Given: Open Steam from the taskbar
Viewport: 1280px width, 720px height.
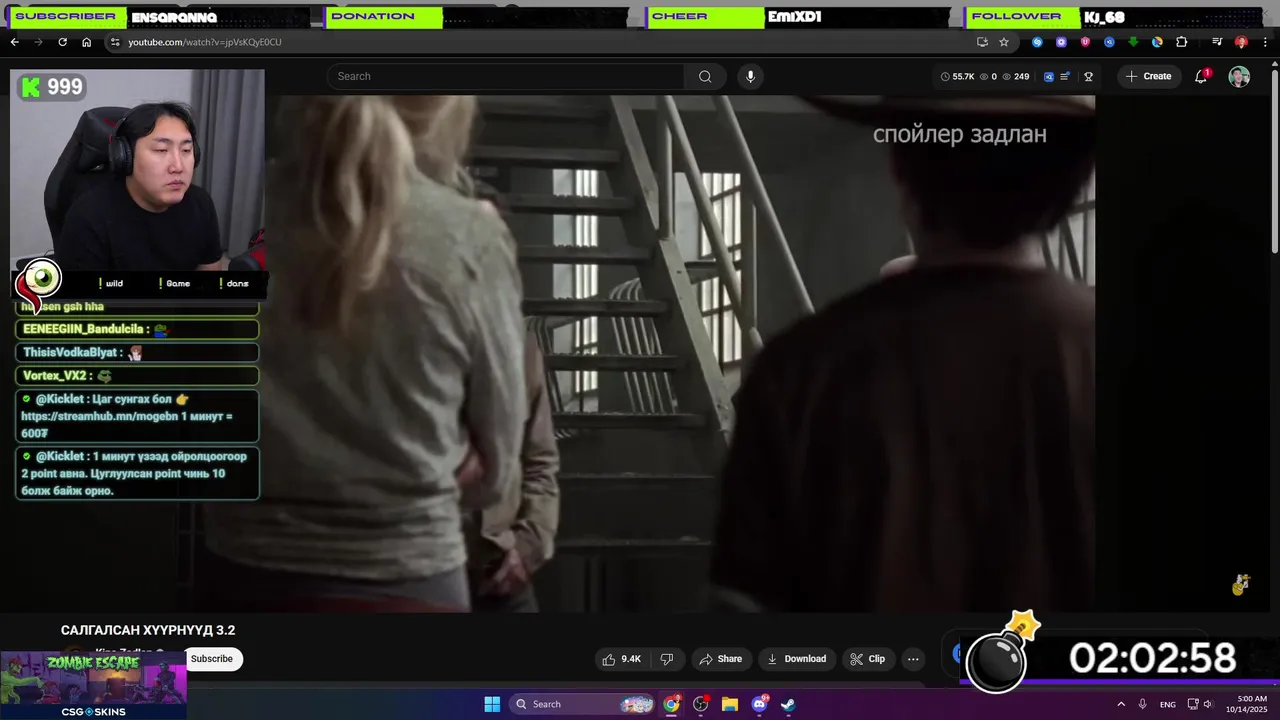Looking at the screenshot, I should pyautogui.click(x=788, y=704).
